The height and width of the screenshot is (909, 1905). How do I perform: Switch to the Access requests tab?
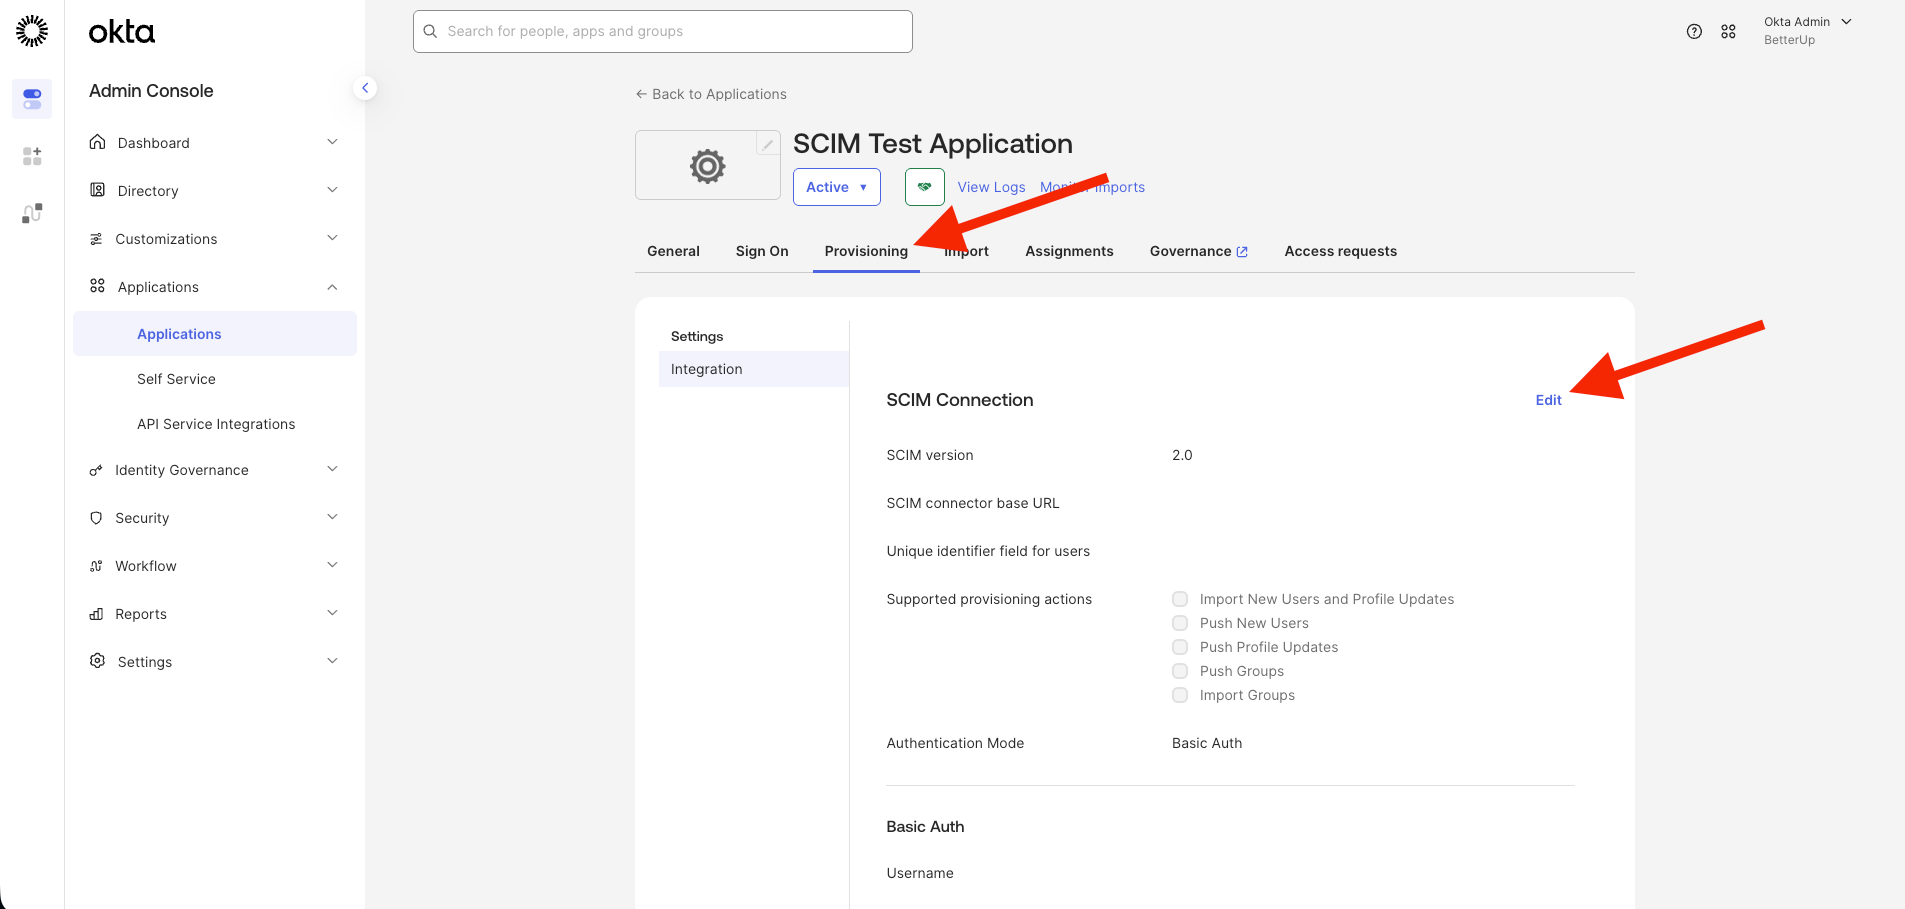1341,251
